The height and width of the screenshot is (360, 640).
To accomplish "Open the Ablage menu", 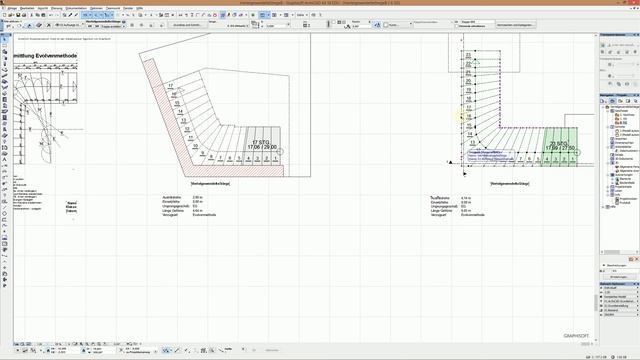I will point(12,8).
